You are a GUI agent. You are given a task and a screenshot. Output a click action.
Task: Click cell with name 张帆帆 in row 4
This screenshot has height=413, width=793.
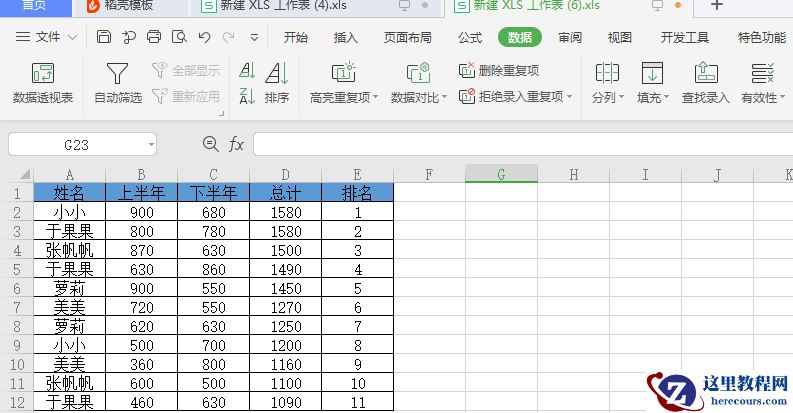(x=69, y=250)
